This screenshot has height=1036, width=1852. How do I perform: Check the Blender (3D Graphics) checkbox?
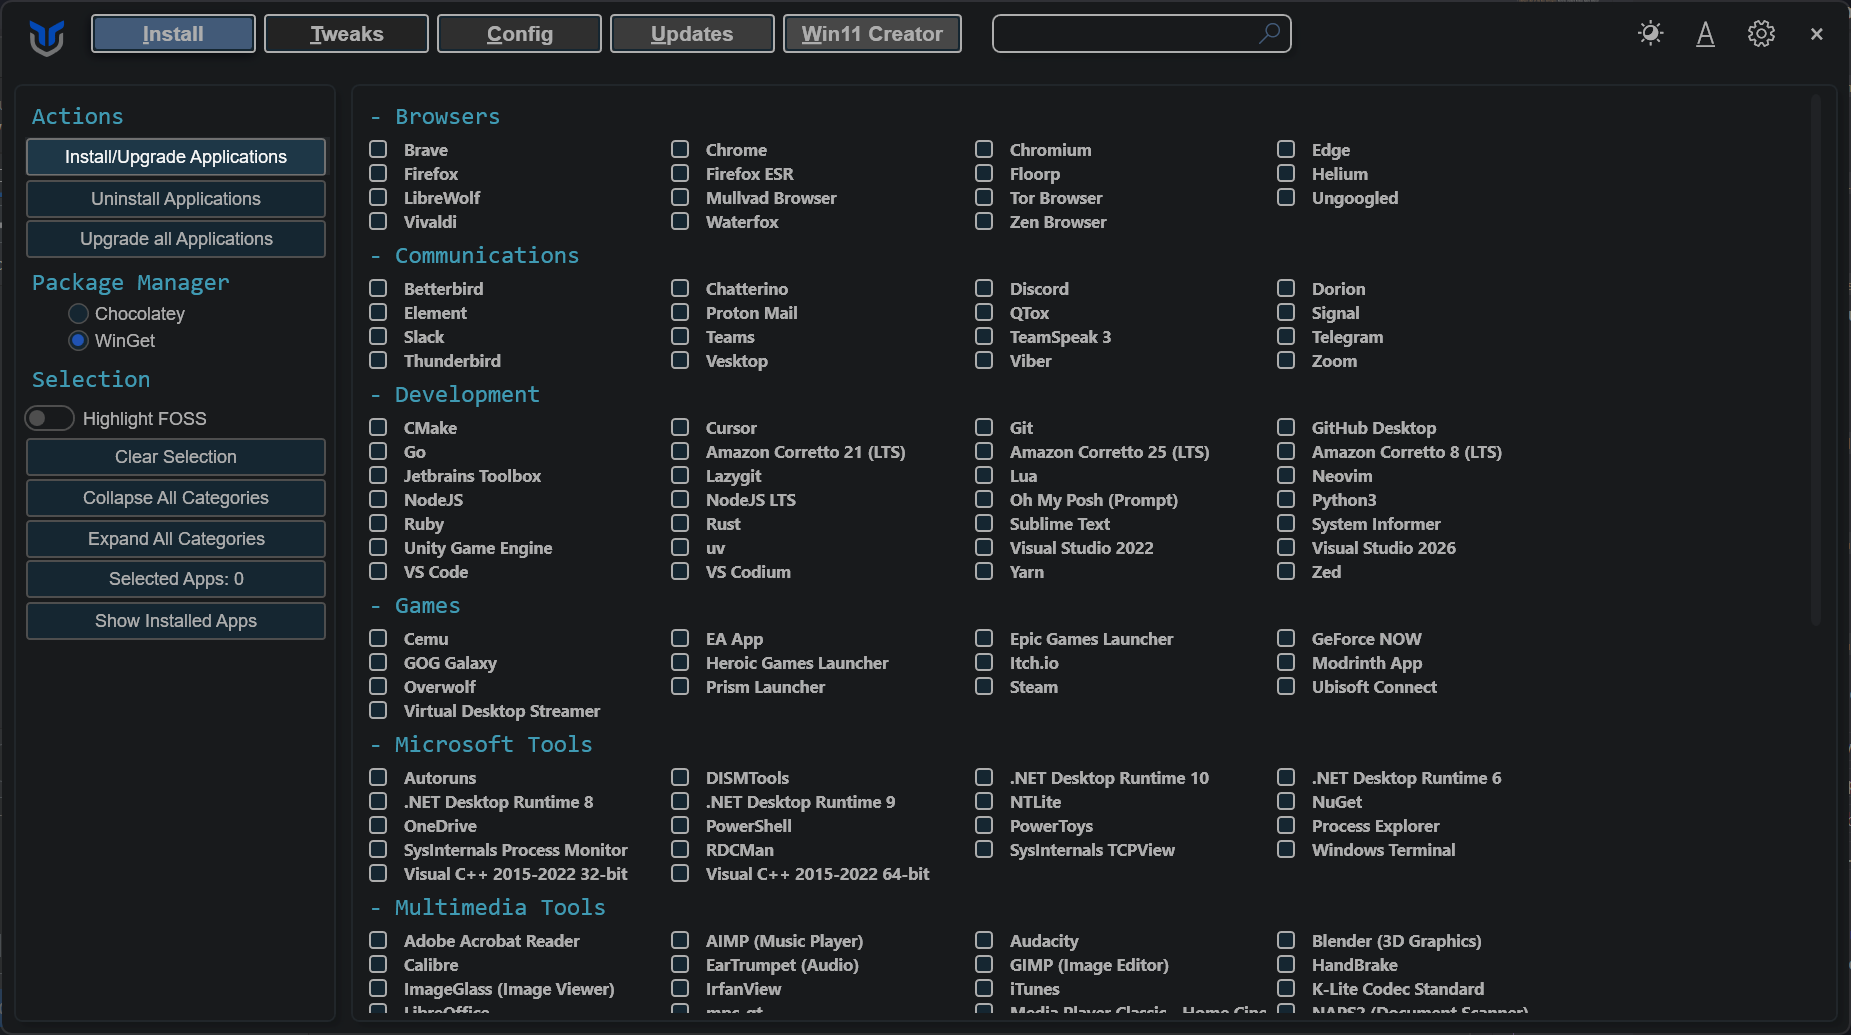[x=1286, y=940]
